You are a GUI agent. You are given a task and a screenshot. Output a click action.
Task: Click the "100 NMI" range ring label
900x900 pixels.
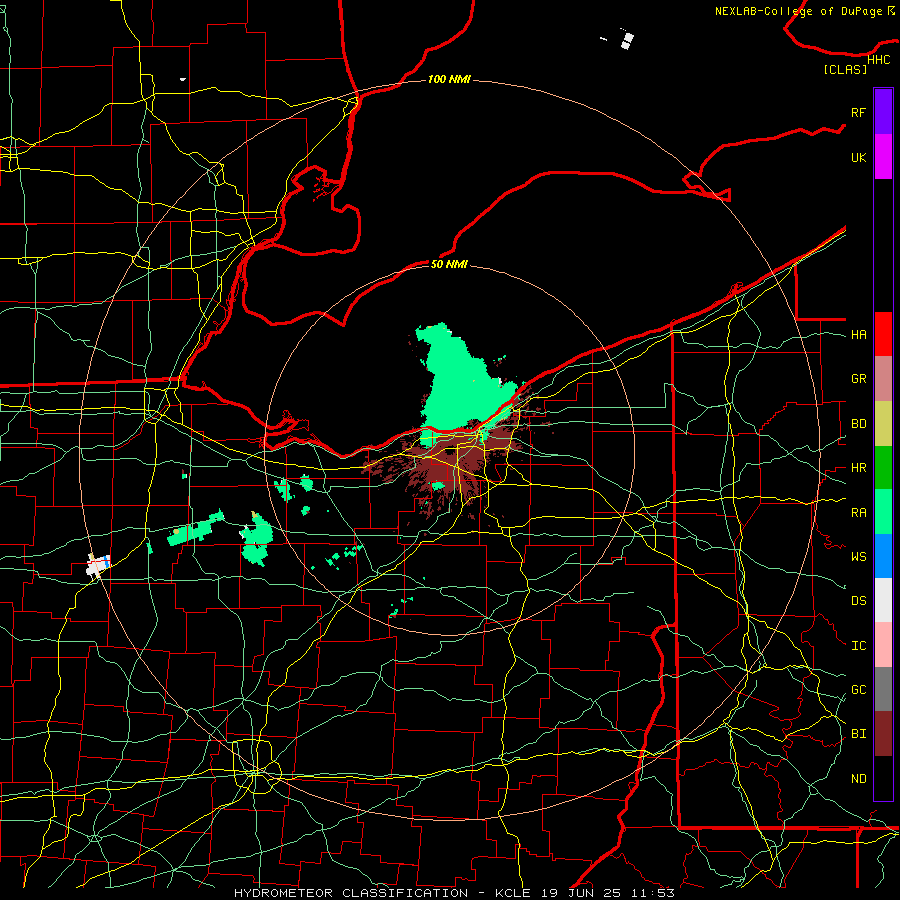tap(449, 79)
